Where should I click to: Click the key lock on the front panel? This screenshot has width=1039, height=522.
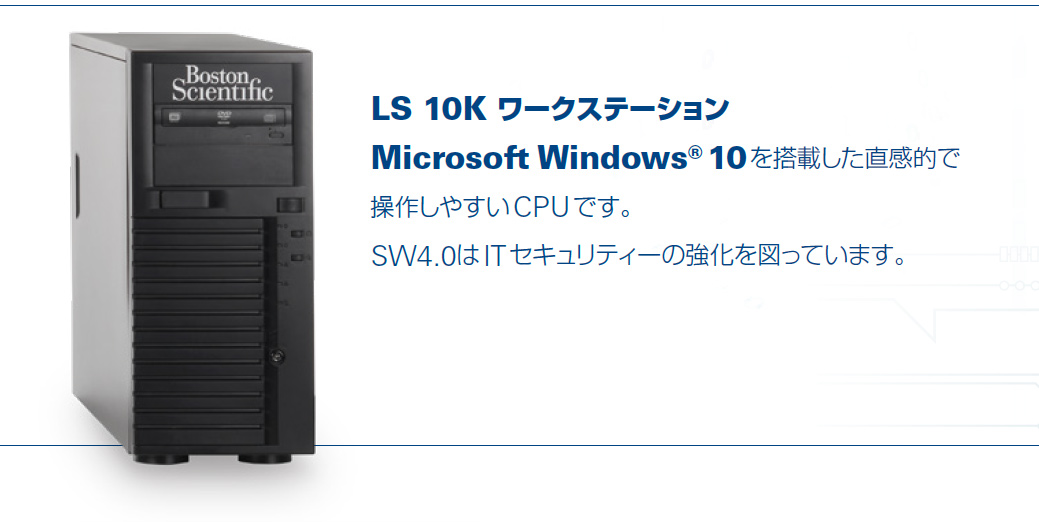click(278, 356)
